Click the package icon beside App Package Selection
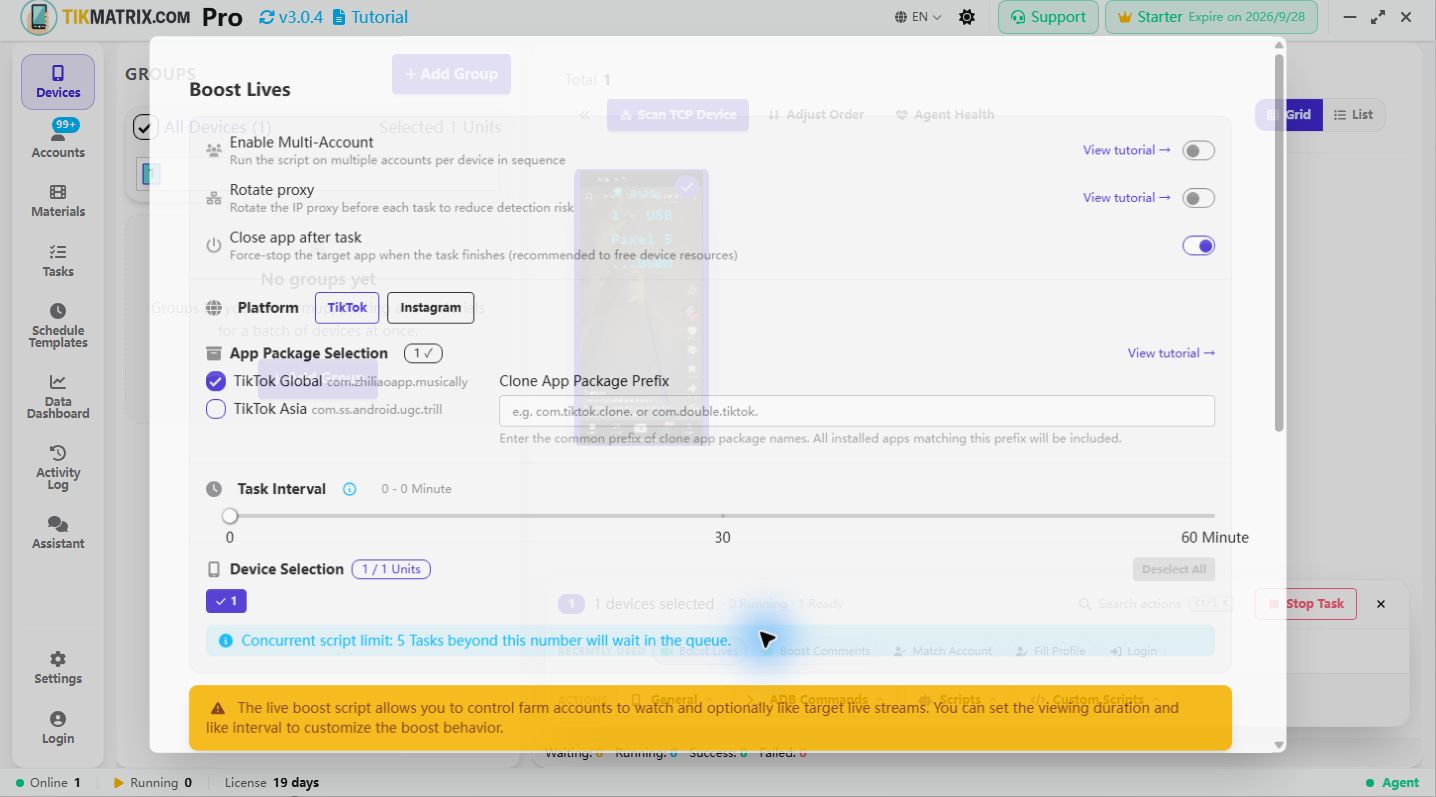This screenshot has height=797, width=1436. click(x=214, y=353)
